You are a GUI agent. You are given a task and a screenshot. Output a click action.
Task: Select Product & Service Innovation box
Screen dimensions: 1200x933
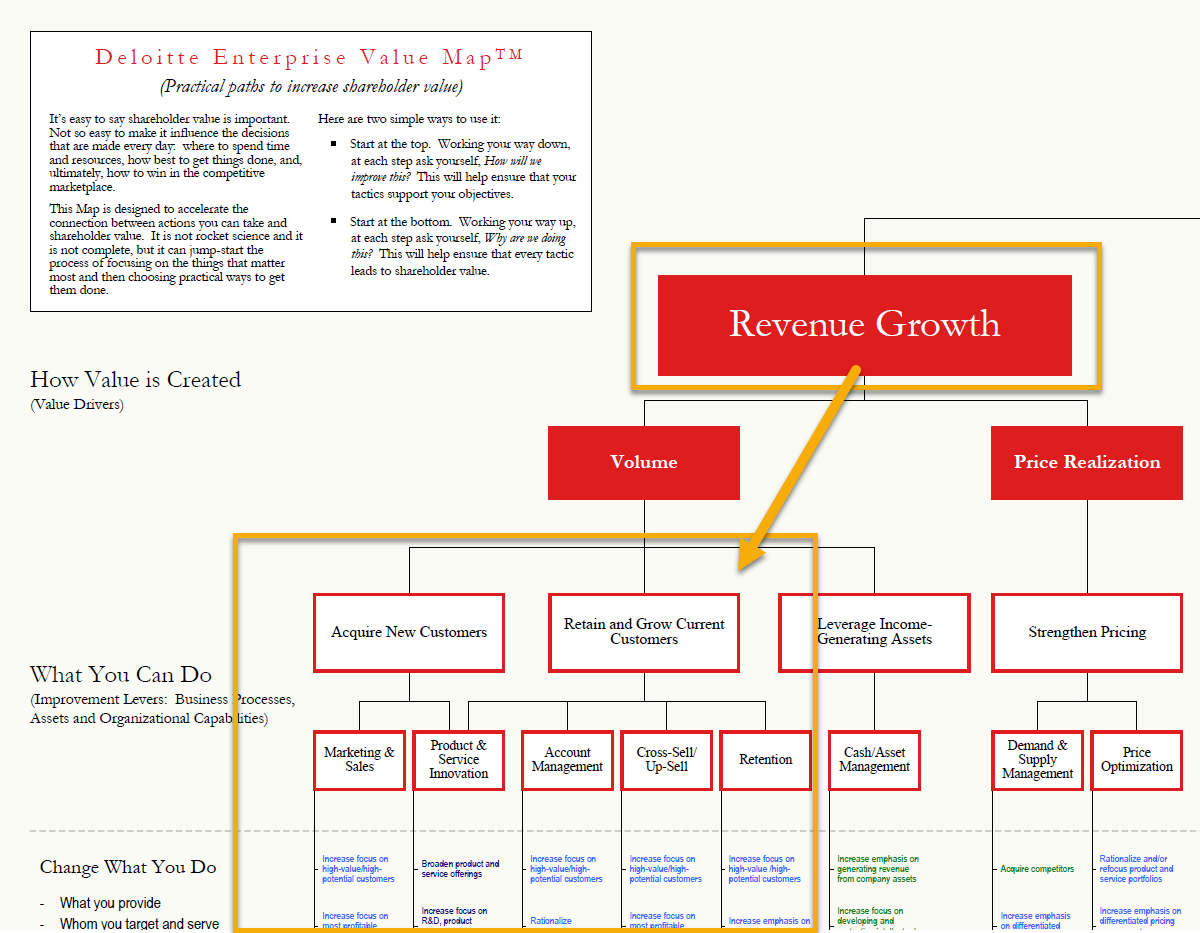[459, 760]
